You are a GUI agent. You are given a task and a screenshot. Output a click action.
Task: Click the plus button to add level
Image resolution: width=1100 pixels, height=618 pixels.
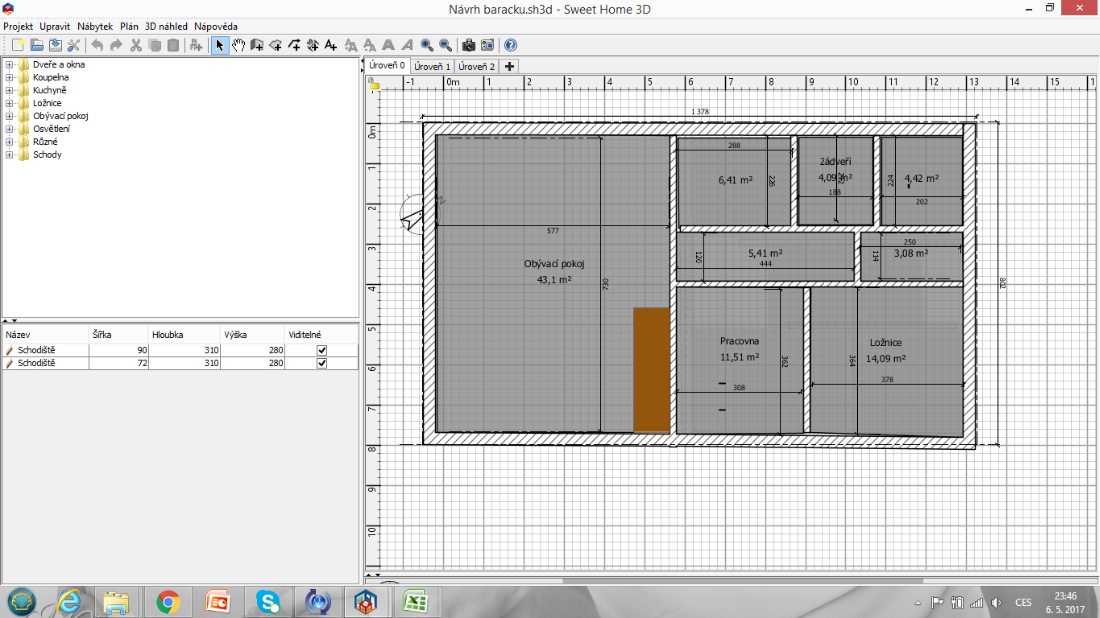point(509,67)
